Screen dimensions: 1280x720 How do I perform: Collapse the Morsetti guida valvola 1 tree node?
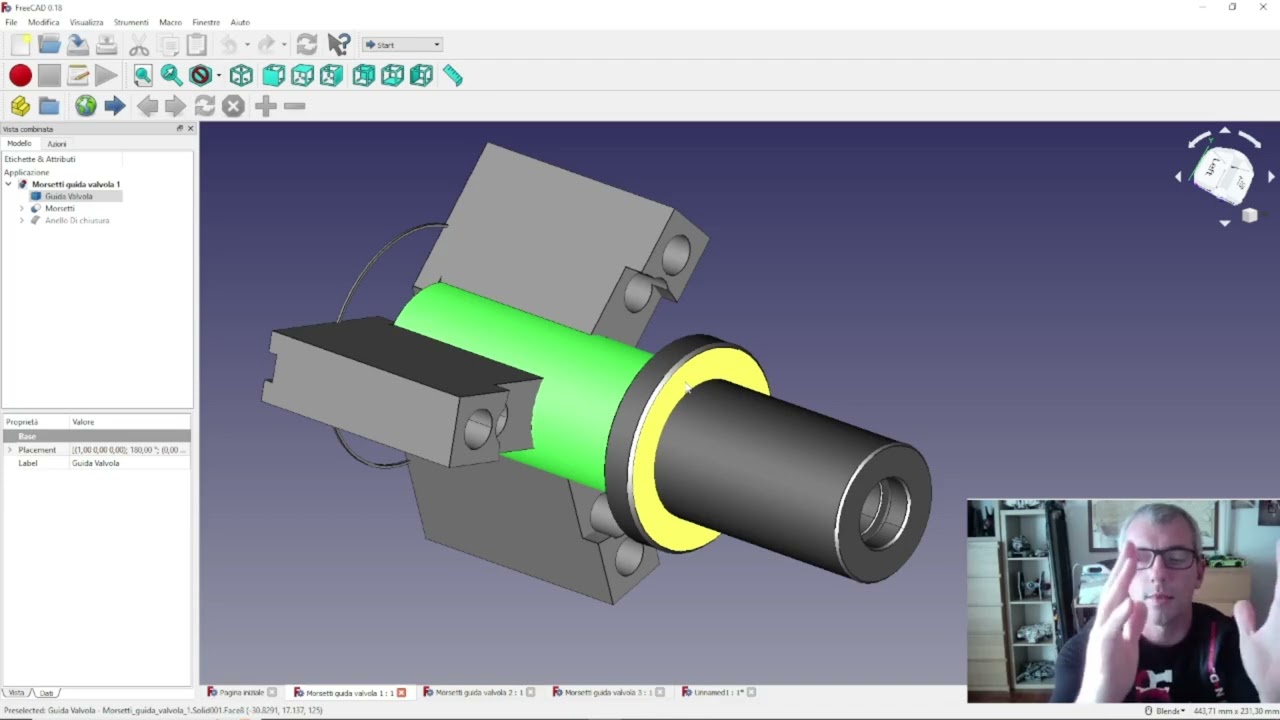point(9,184)
